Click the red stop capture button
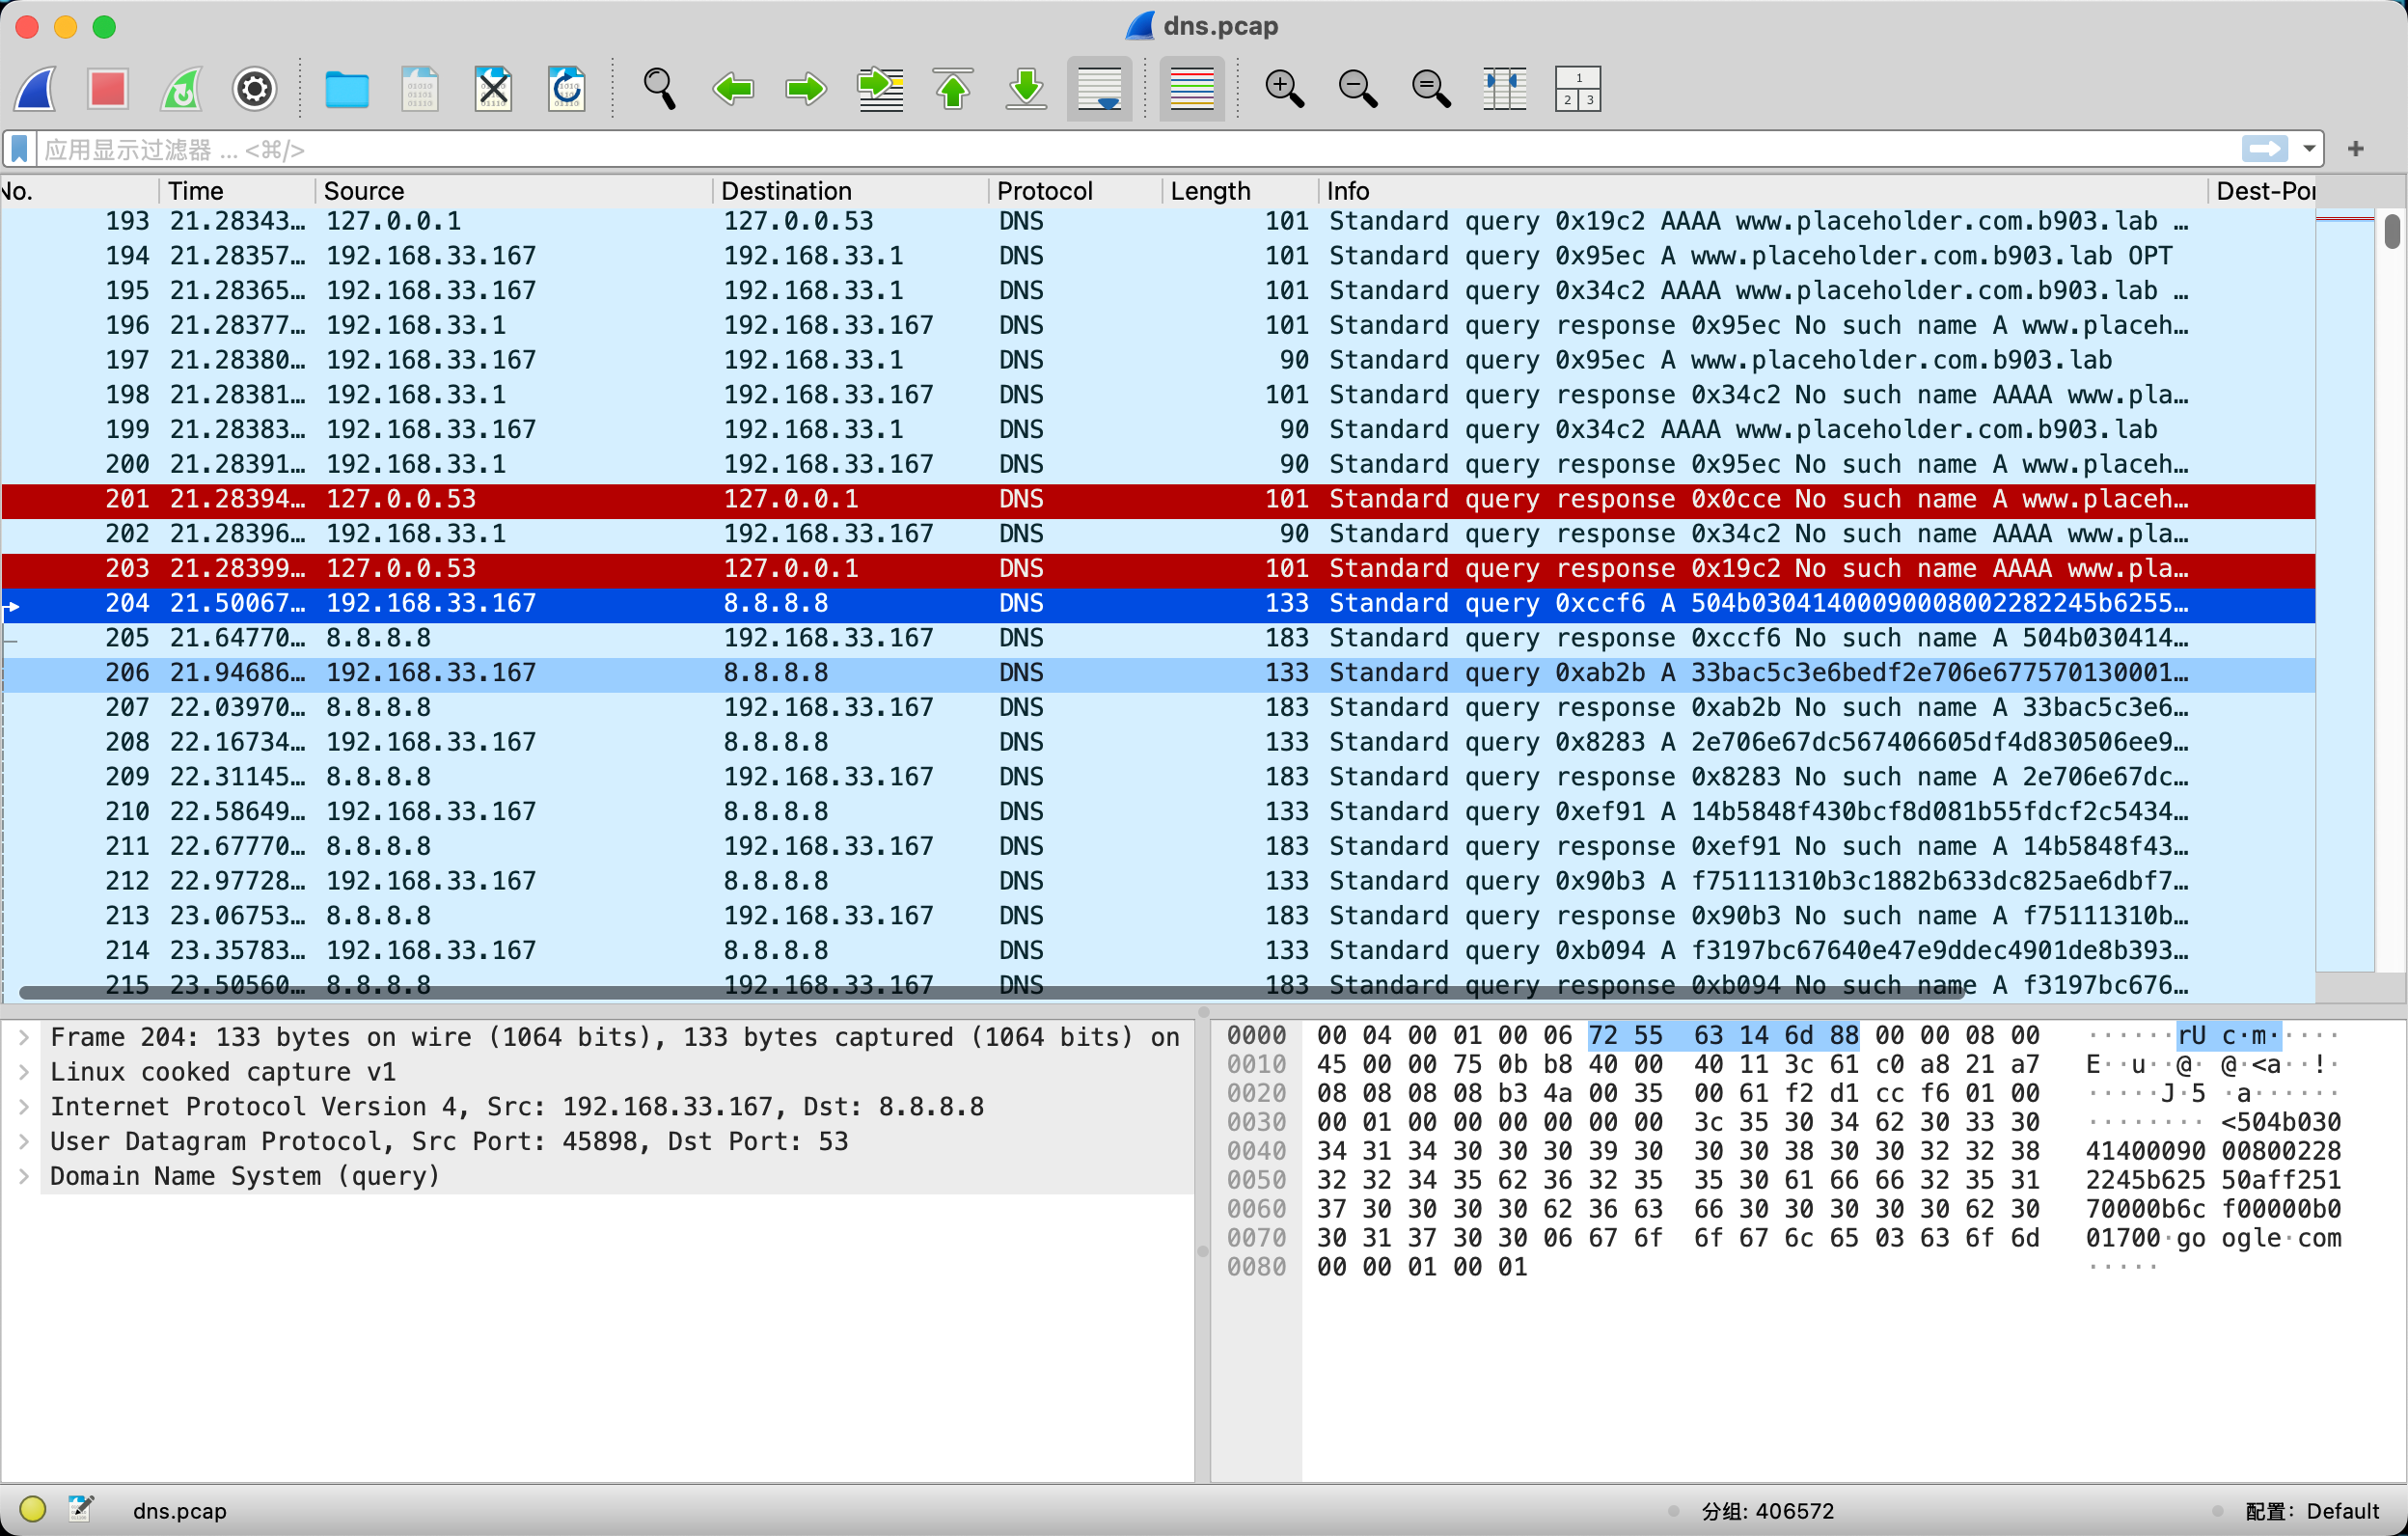Image resolution: width=2408 pixels, height=1536 pixels. (108, 89)
